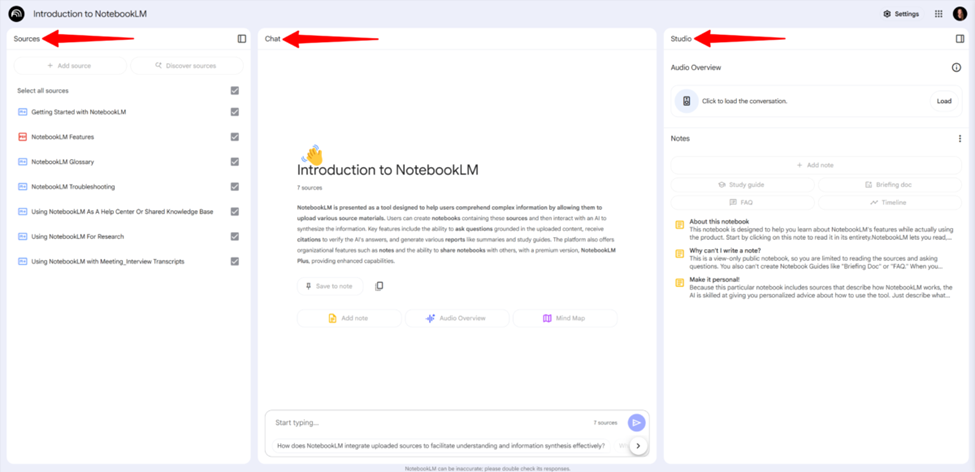Click the NotebookLM logo icon

(16, 14)
